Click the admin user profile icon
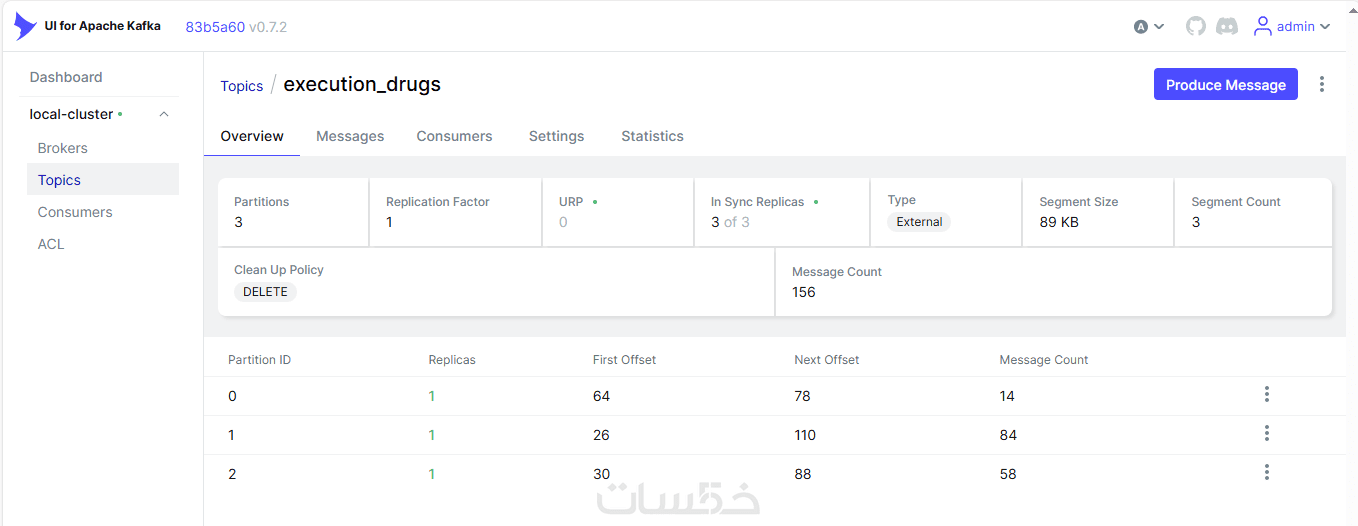Screen dimensions: 1358x526 (x=1263, y=27)
